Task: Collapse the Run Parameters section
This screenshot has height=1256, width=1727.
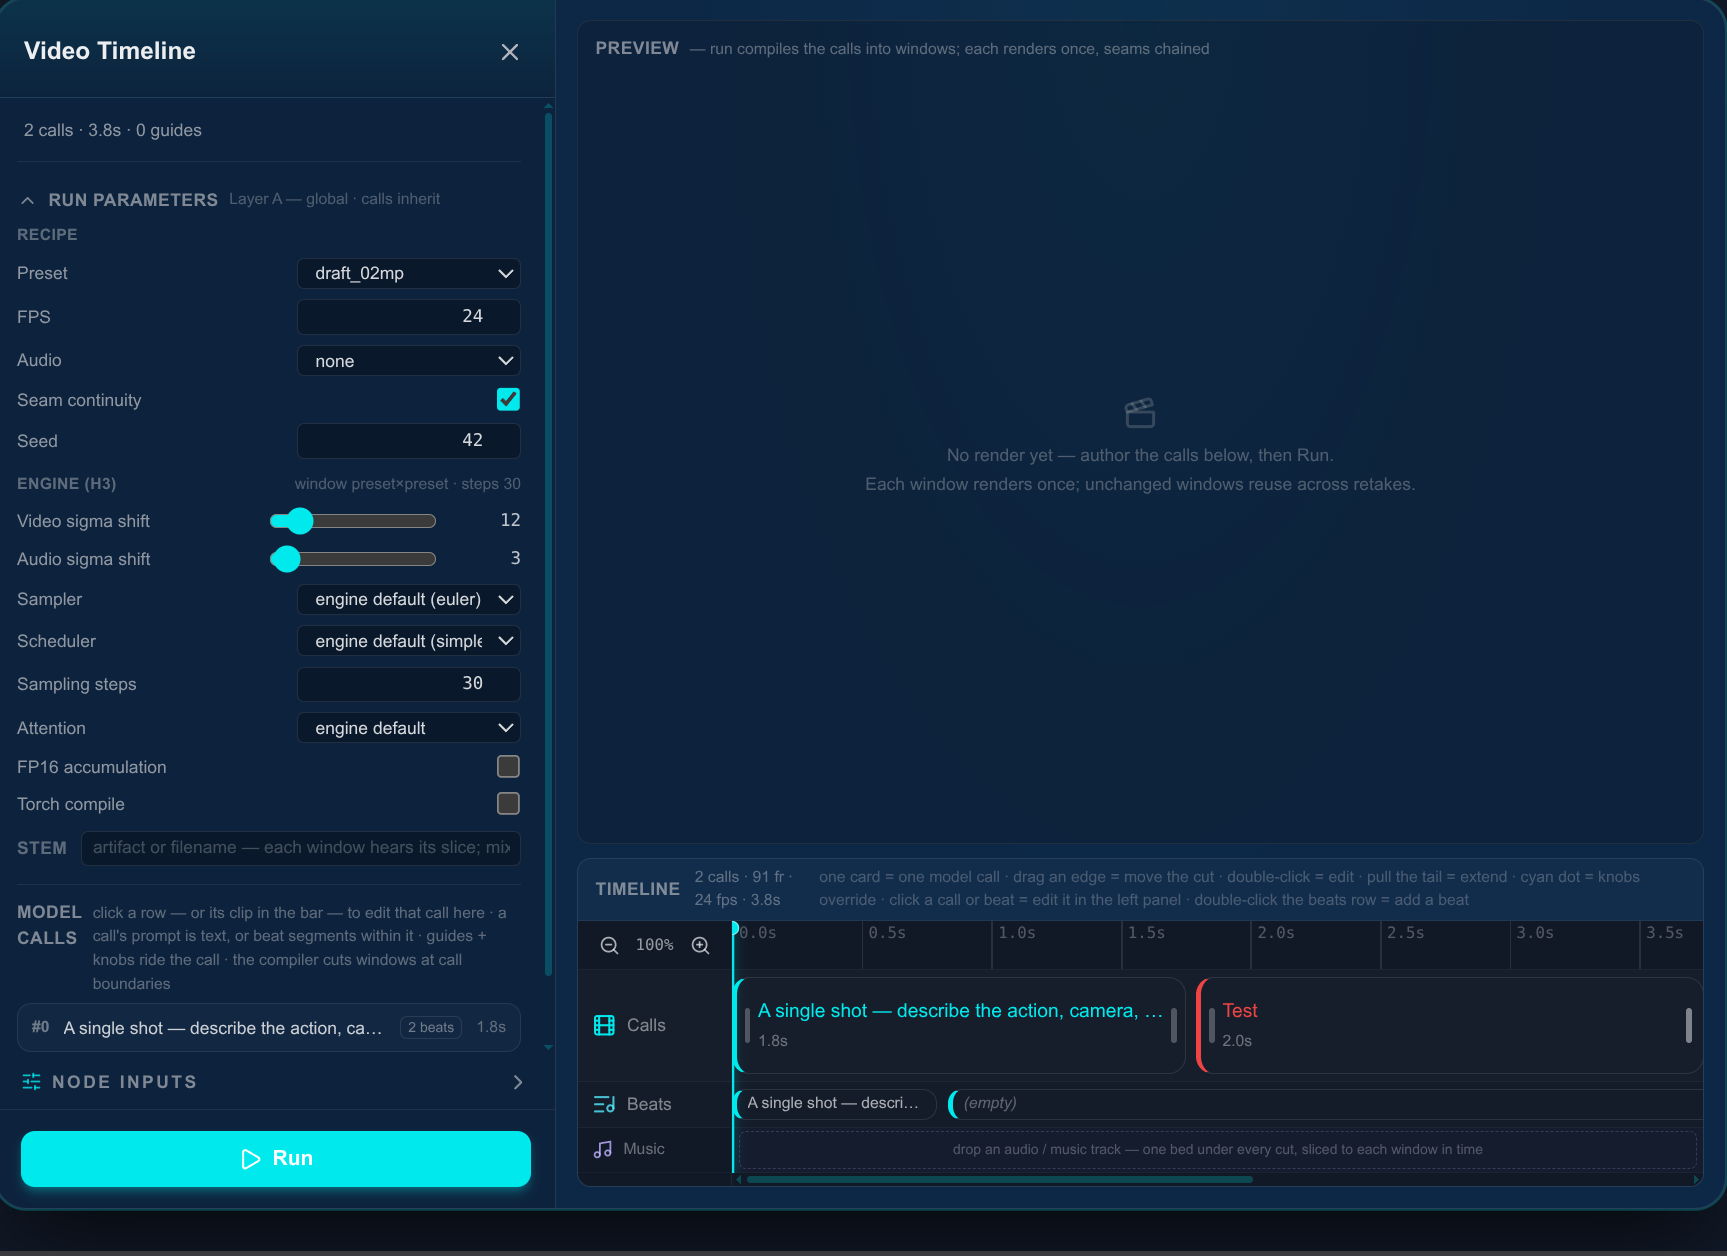Action: pos(28,200)
